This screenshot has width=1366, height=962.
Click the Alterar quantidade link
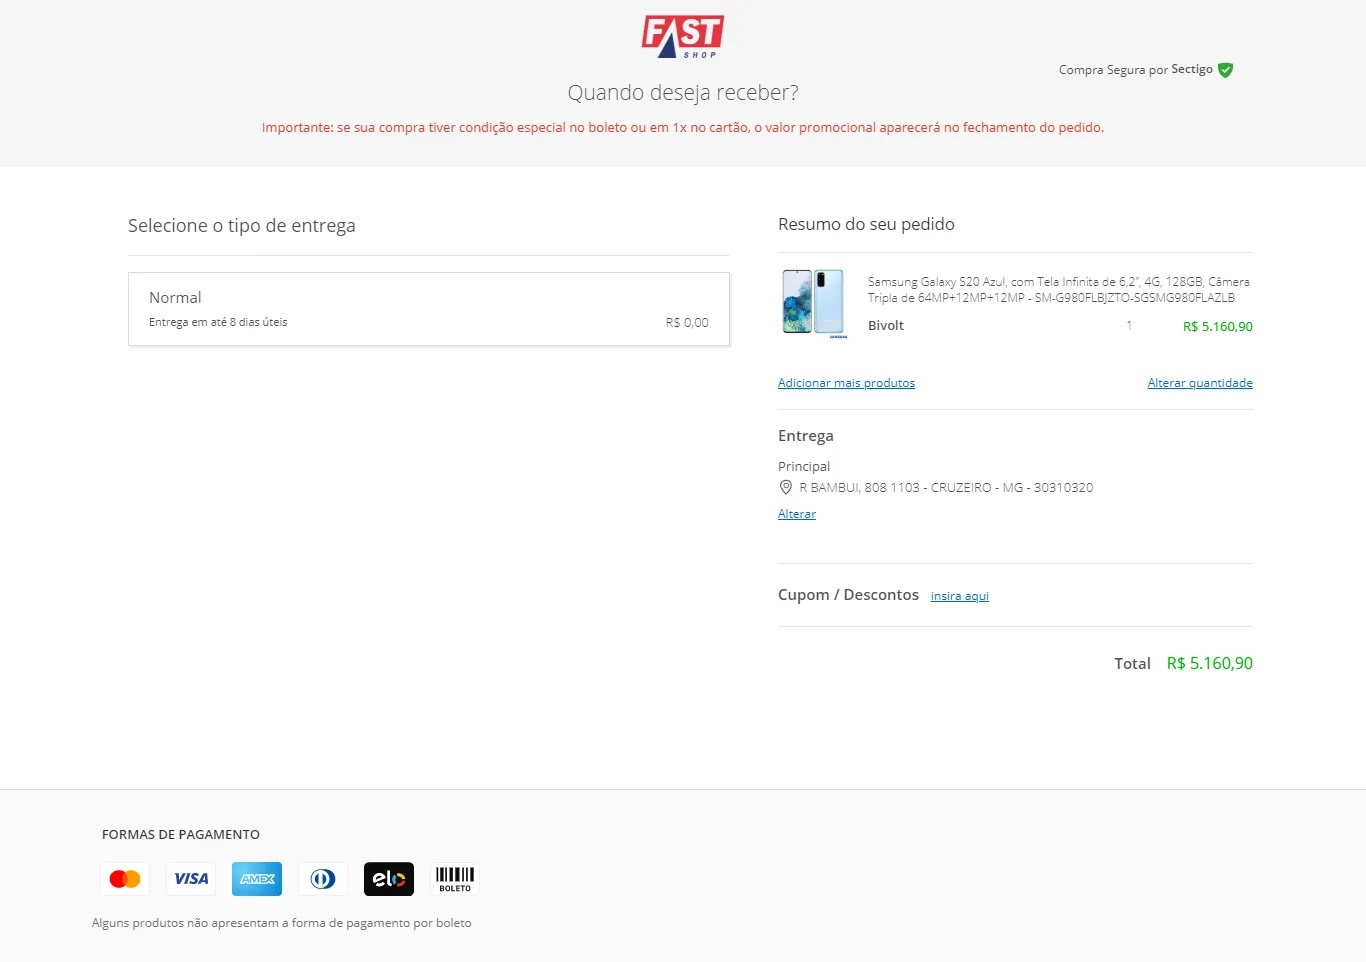pyautogui.click(x=1200, y=383)
